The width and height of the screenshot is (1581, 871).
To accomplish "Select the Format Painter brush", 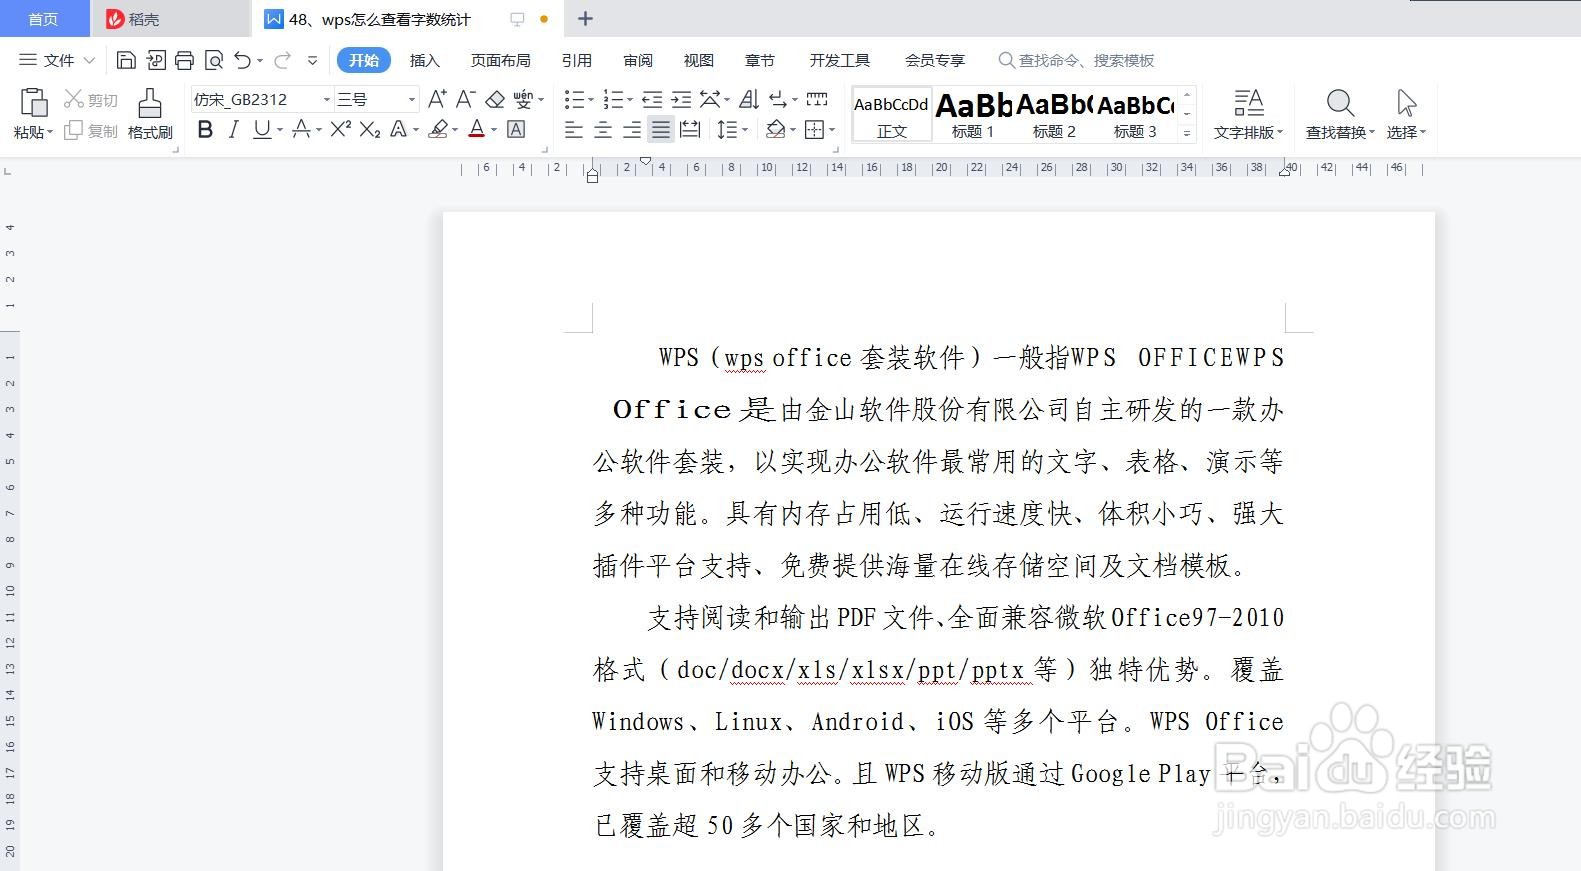I will (150, 103).
